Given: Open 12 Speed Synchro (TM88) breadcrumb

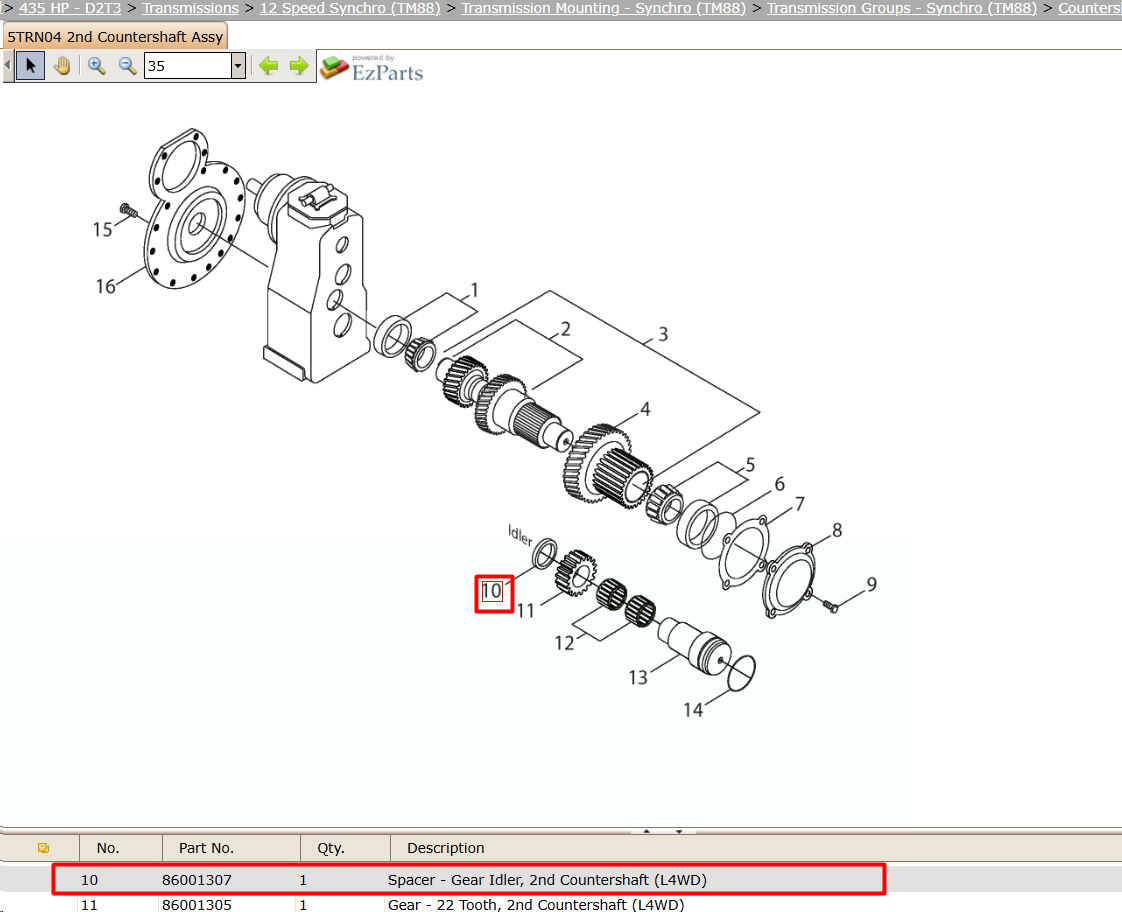Looking at the screenshot, I should click(x=350, y=8).
